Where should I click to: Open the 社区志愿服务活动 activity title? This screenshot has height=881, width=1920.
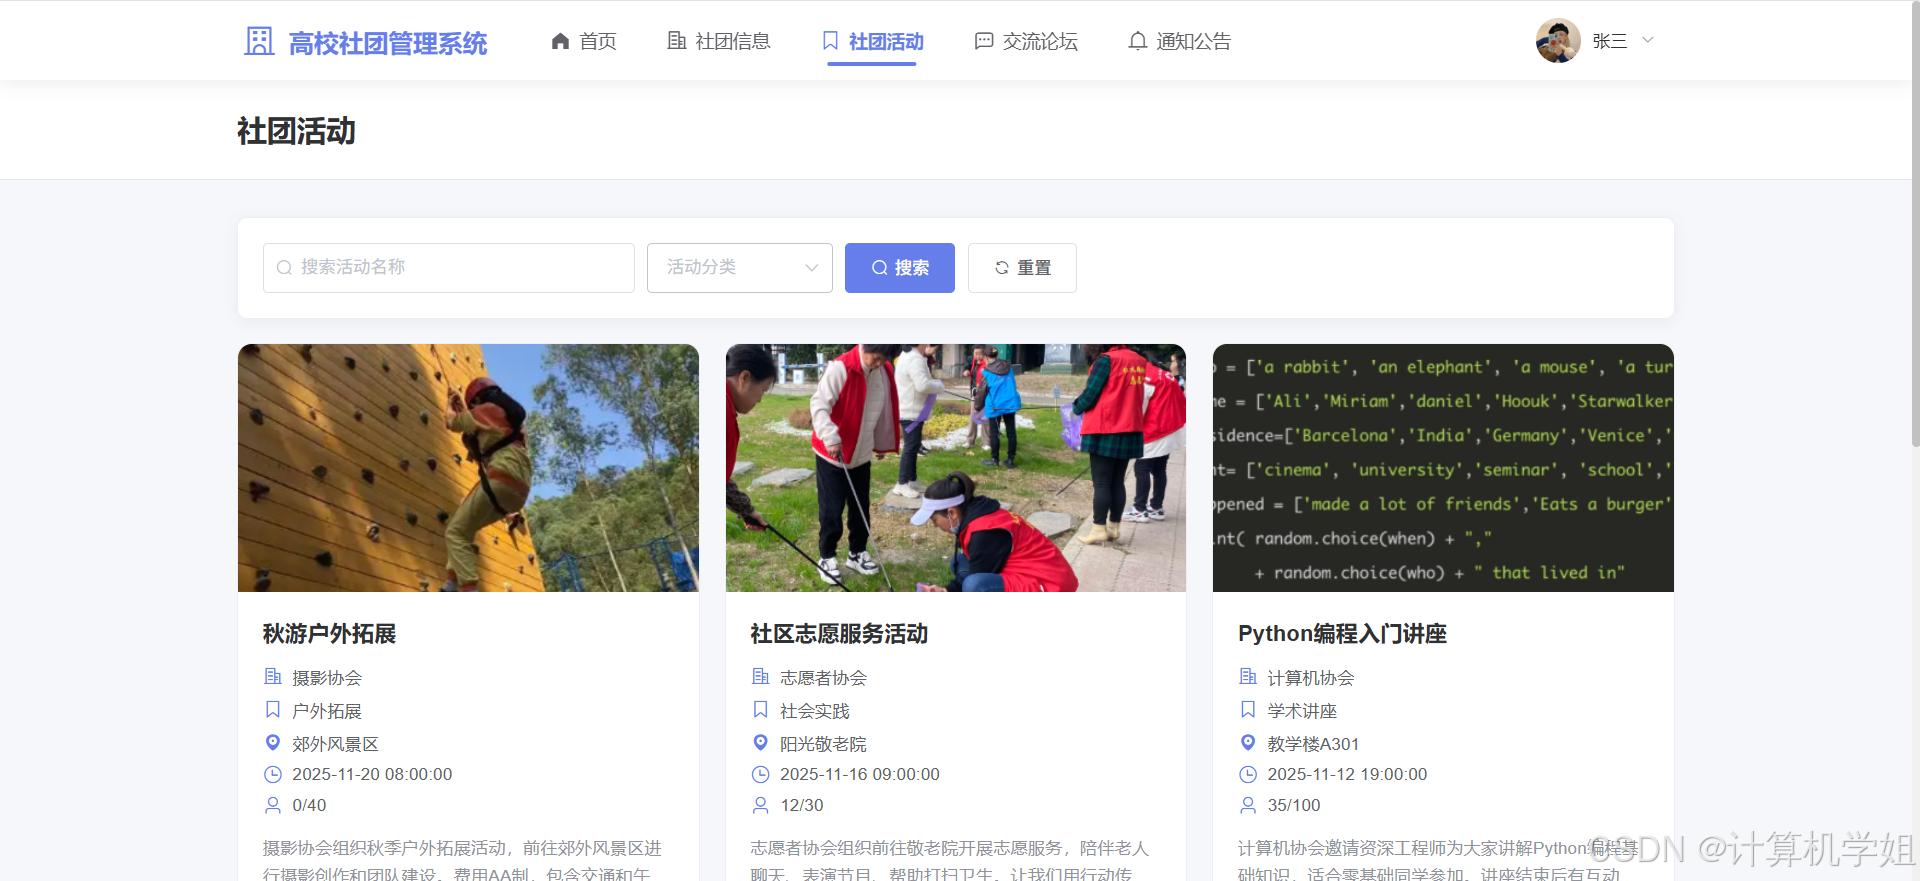[x=839, y=634]
